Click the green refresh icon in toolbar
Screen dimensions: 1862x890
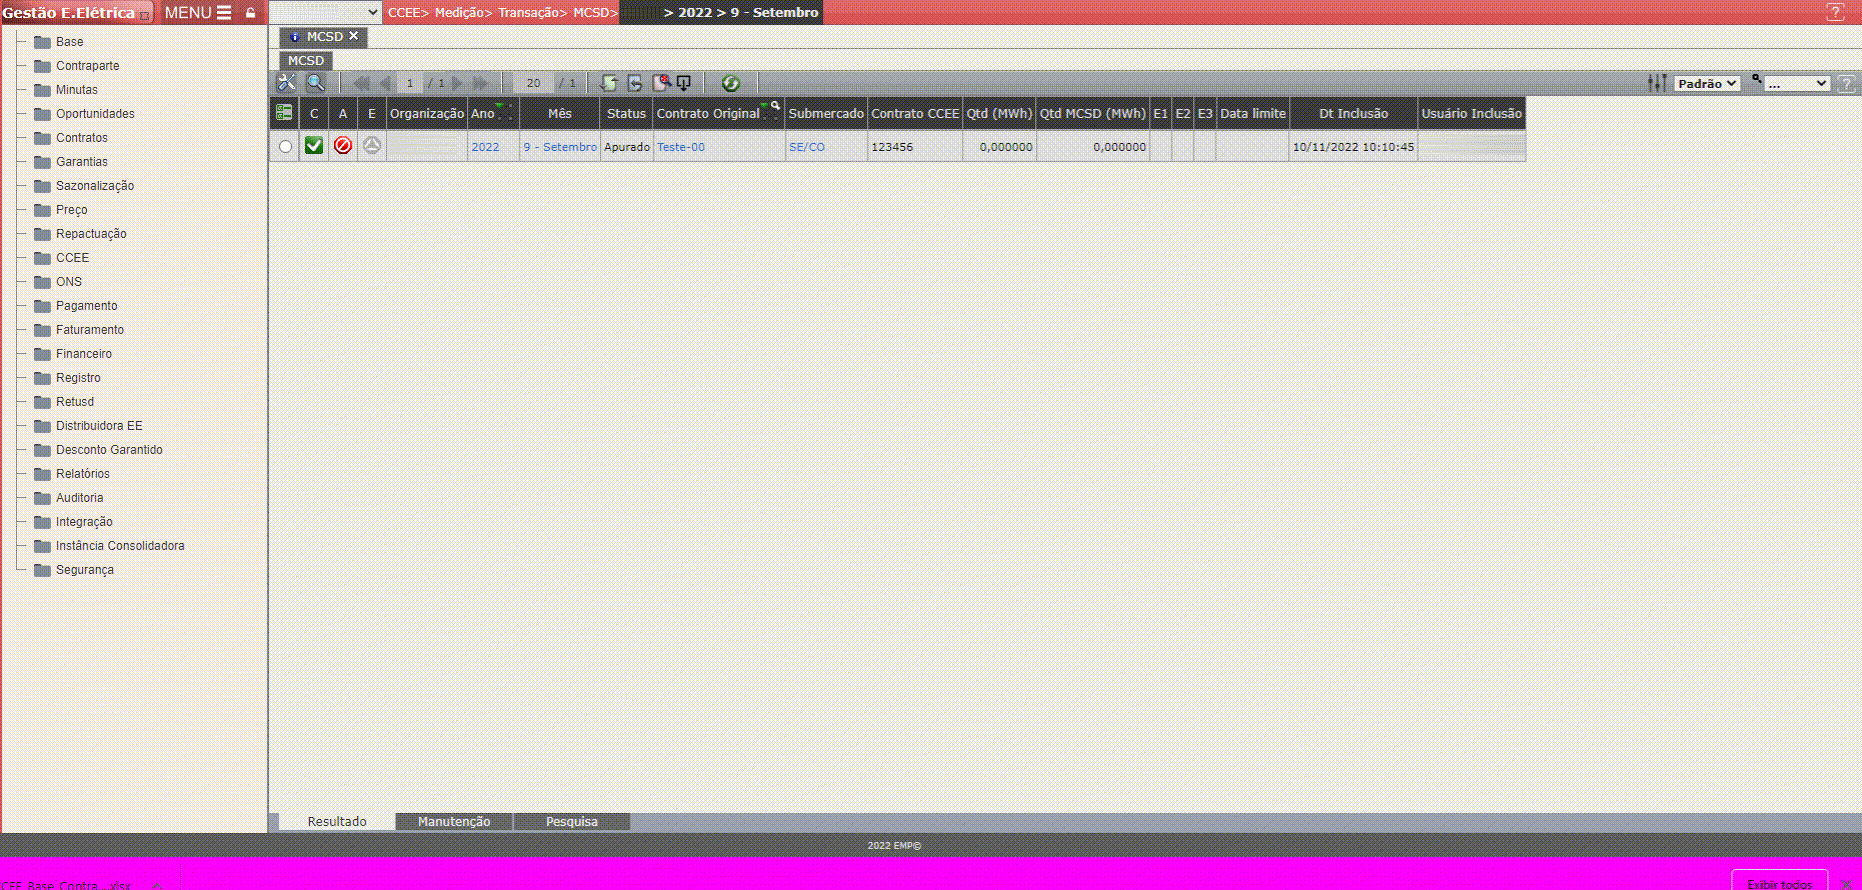tap(731, 83)
